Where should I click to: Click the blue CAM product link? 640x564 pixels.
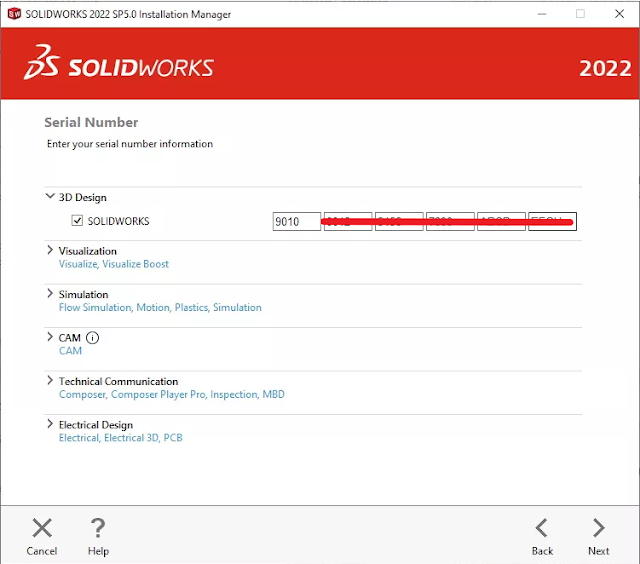(70, 351)
